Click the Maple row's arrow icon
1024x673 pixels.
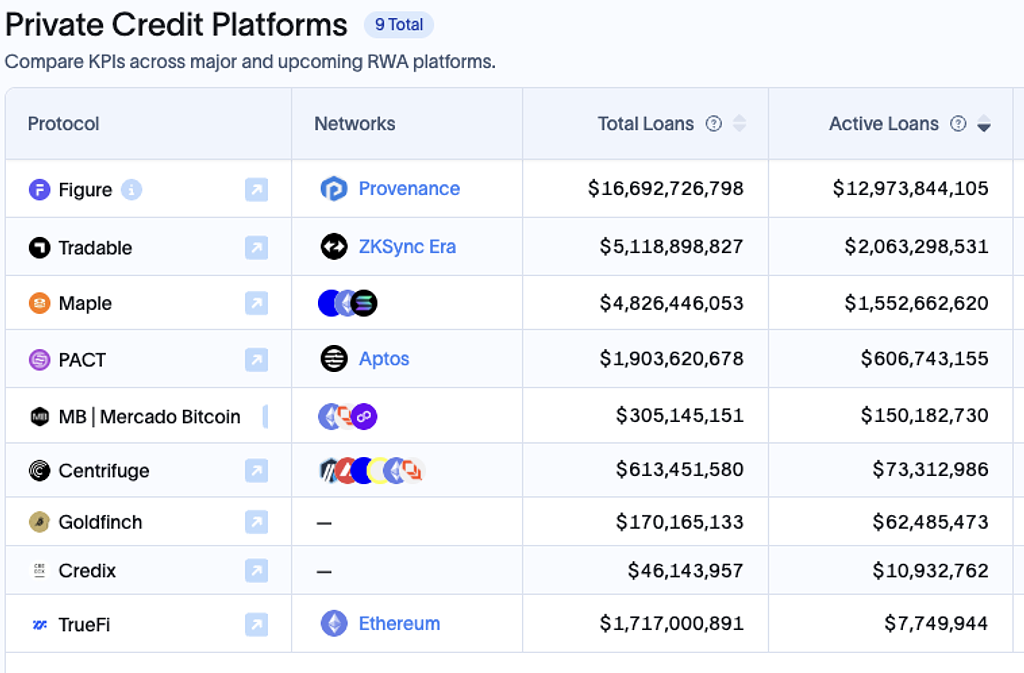click(256, 303)
